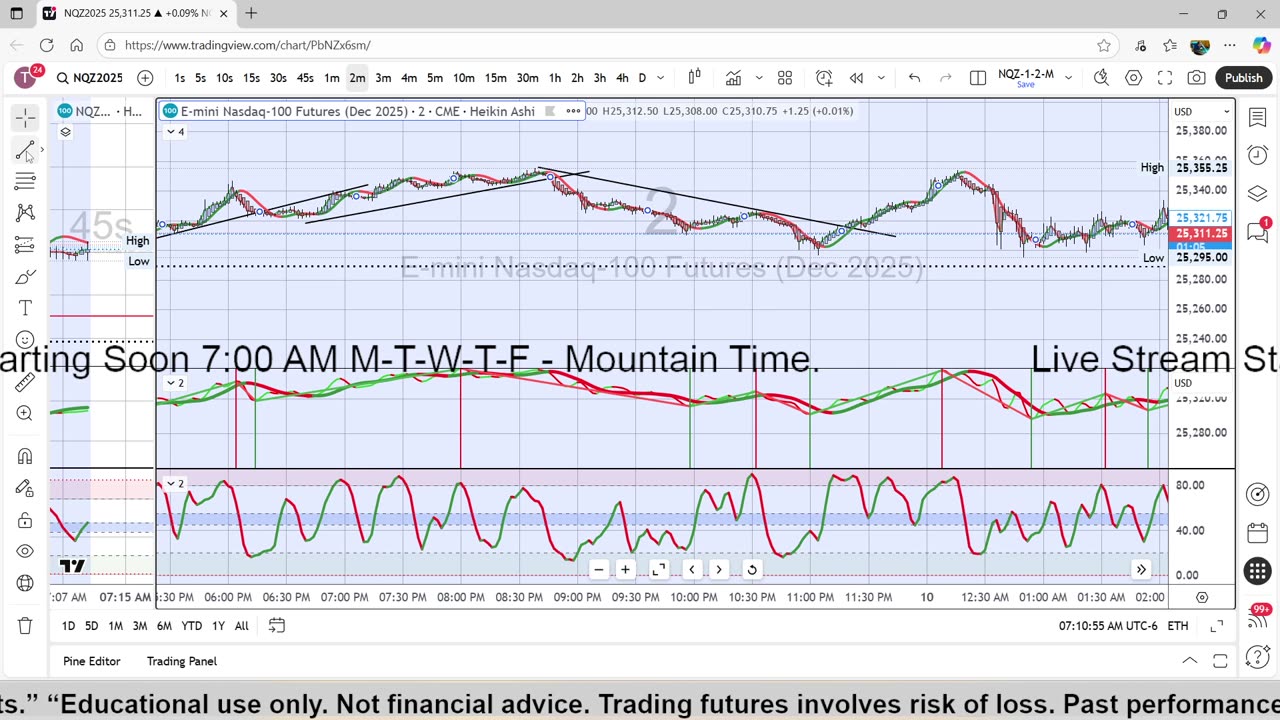Image resolution: width=1280 pixels, height=720 pixels.
Task: Take a chart snapshot with camera icon
Action: tap(1196, 78)
